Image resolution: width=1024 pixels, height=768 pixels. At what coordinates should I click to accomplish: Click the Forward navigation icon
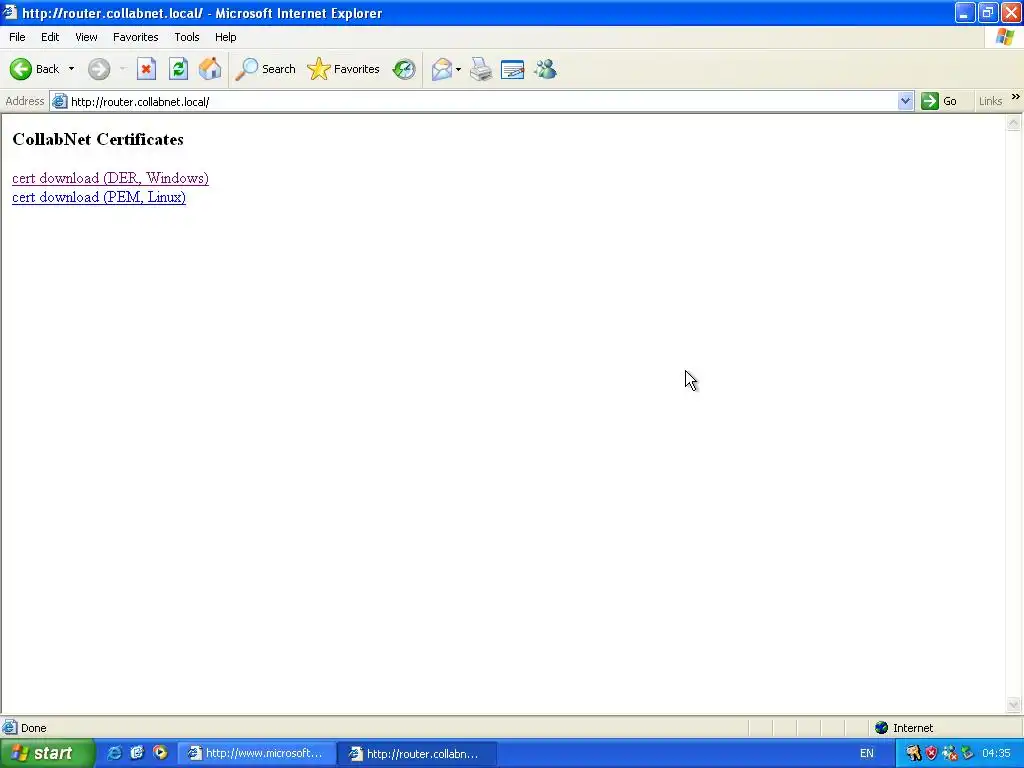[x=99, y=69]
